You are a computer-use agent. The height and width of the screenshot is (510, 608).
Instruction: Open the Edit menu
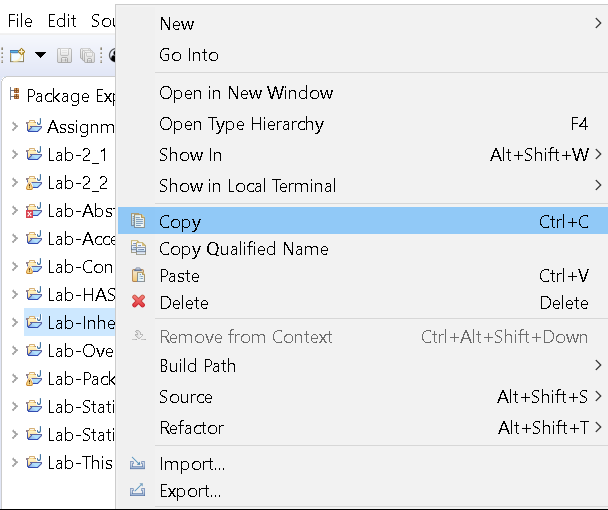tap(62, 21)
